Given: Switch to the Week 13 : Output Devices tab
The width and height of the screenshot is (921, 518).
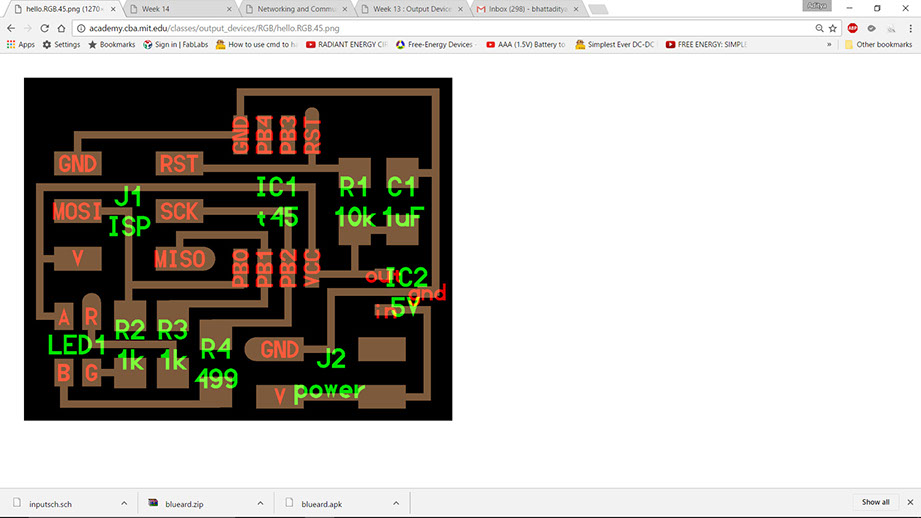Looking at the screenshot, I should (411, 9).
